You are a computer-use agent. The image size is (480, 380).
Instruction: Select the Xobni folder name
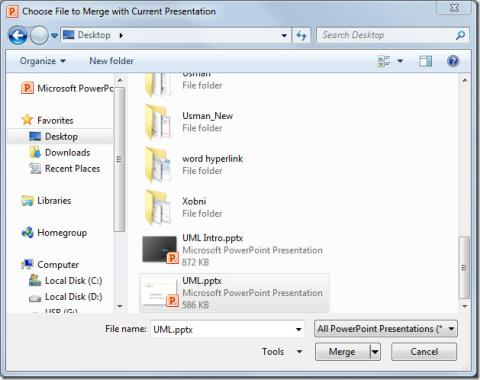click(194, 201)
